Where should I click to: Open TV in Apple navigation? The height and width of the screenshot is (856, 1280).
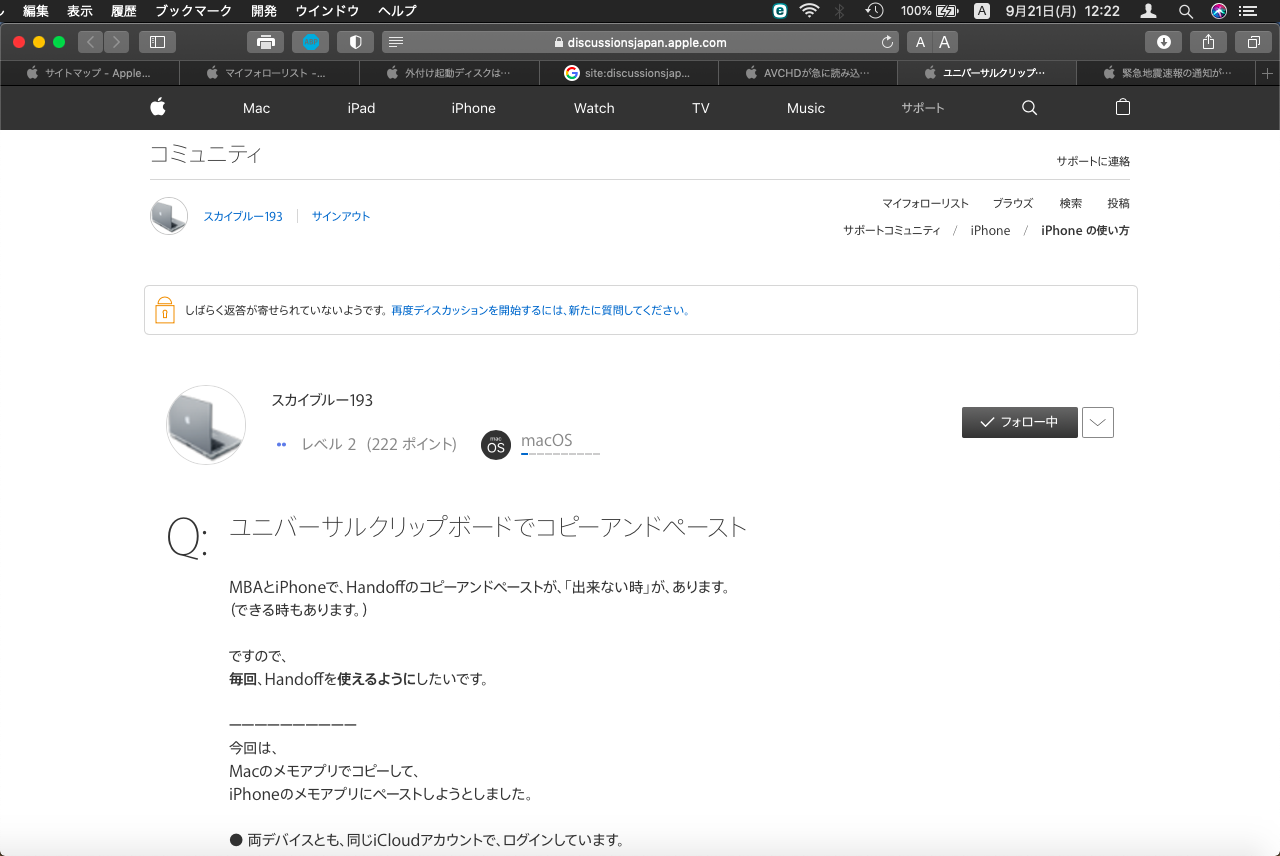(701, 108)
